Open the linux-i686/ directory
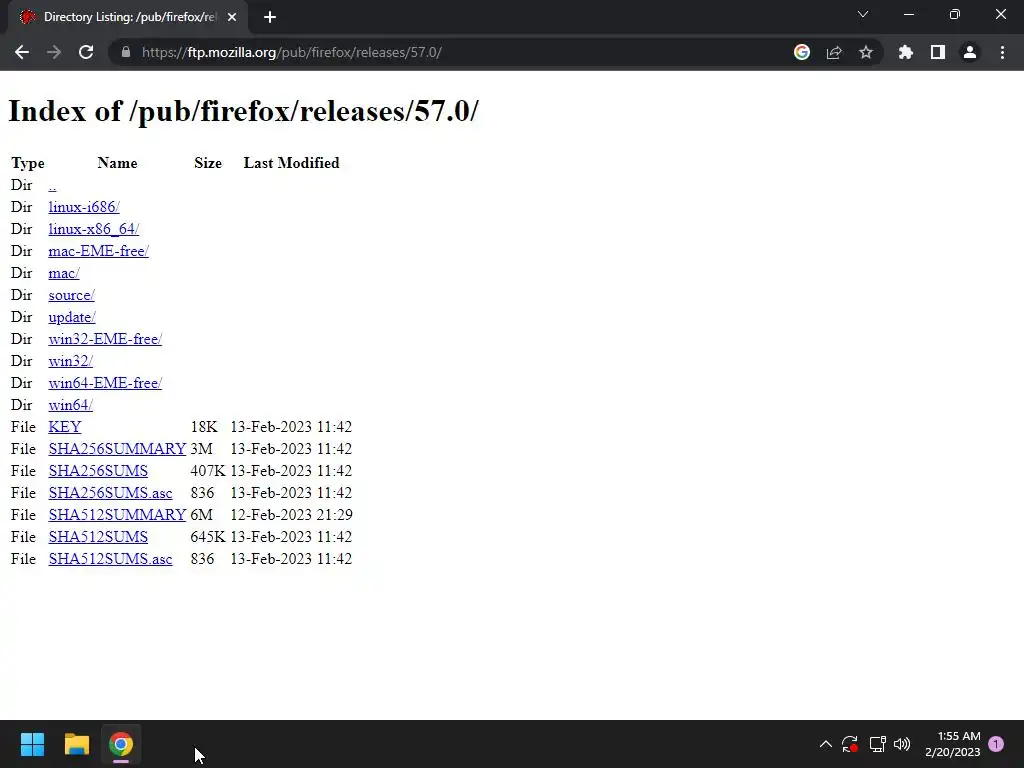Image resolution: width=1024 pixels, height=768 pixels. coord(84,207)
